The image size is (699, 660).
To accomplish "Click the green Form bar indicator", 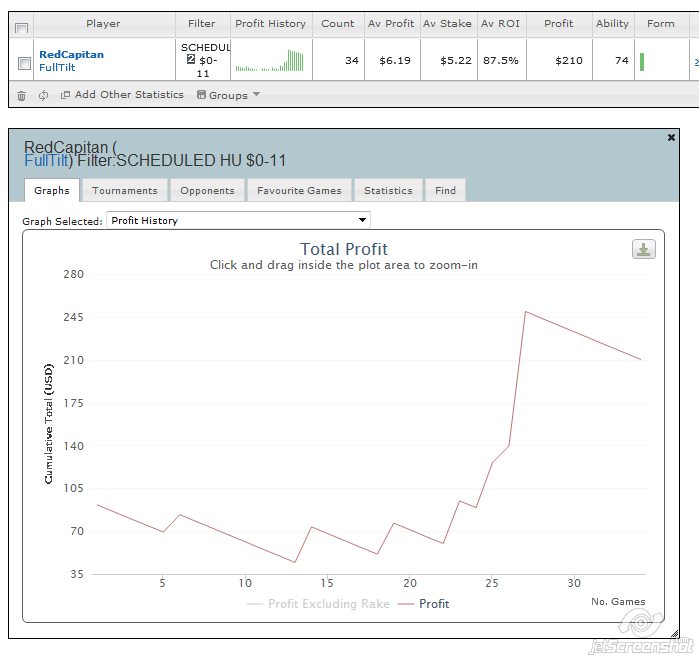I will pos(642,62).
